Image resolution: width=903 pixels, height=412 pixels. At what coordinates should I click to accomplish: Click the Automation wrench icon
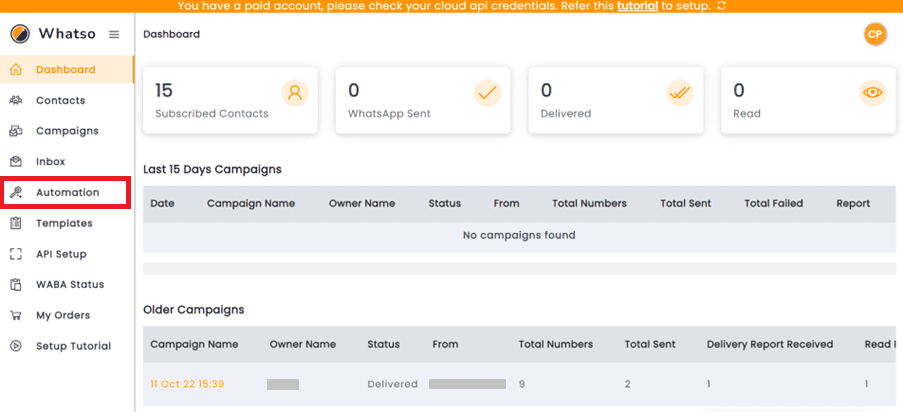click(16, 192)
